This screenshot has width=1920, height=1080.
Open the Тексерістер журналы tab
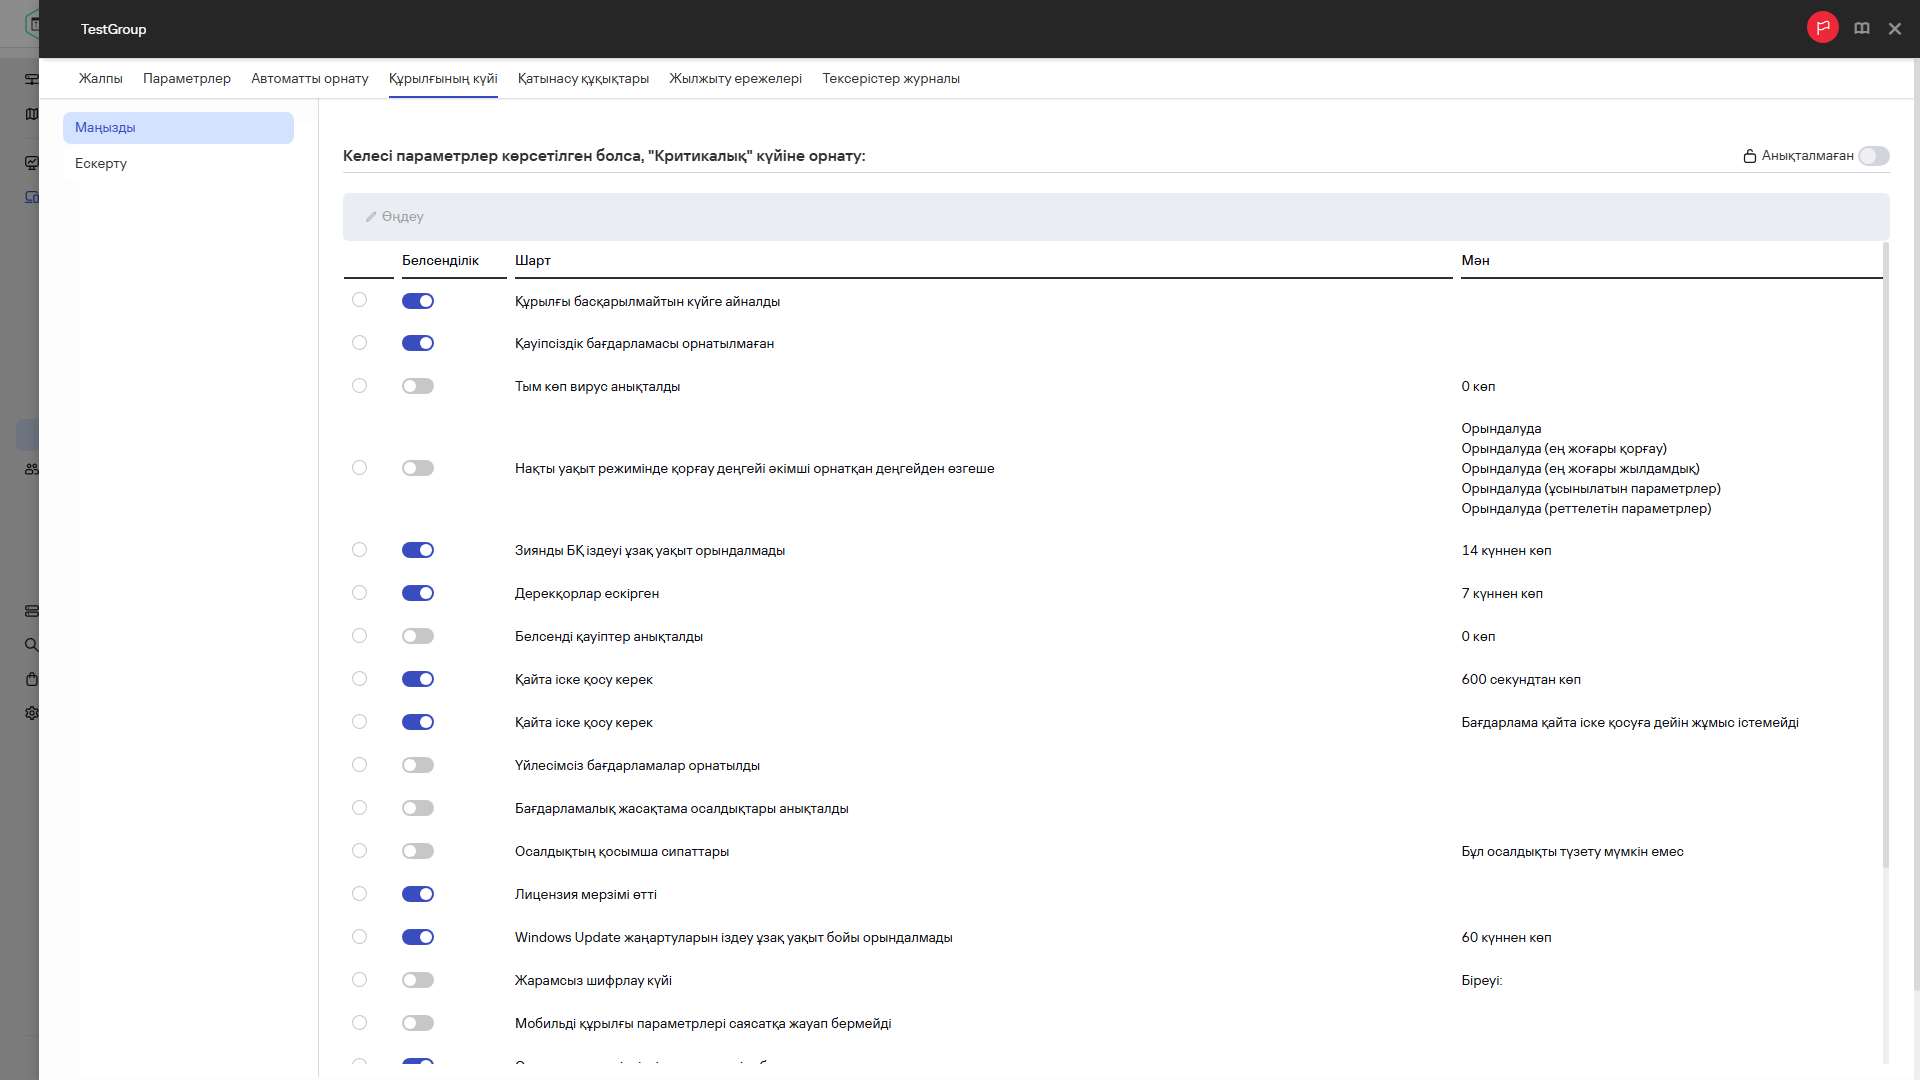point(890,78)
